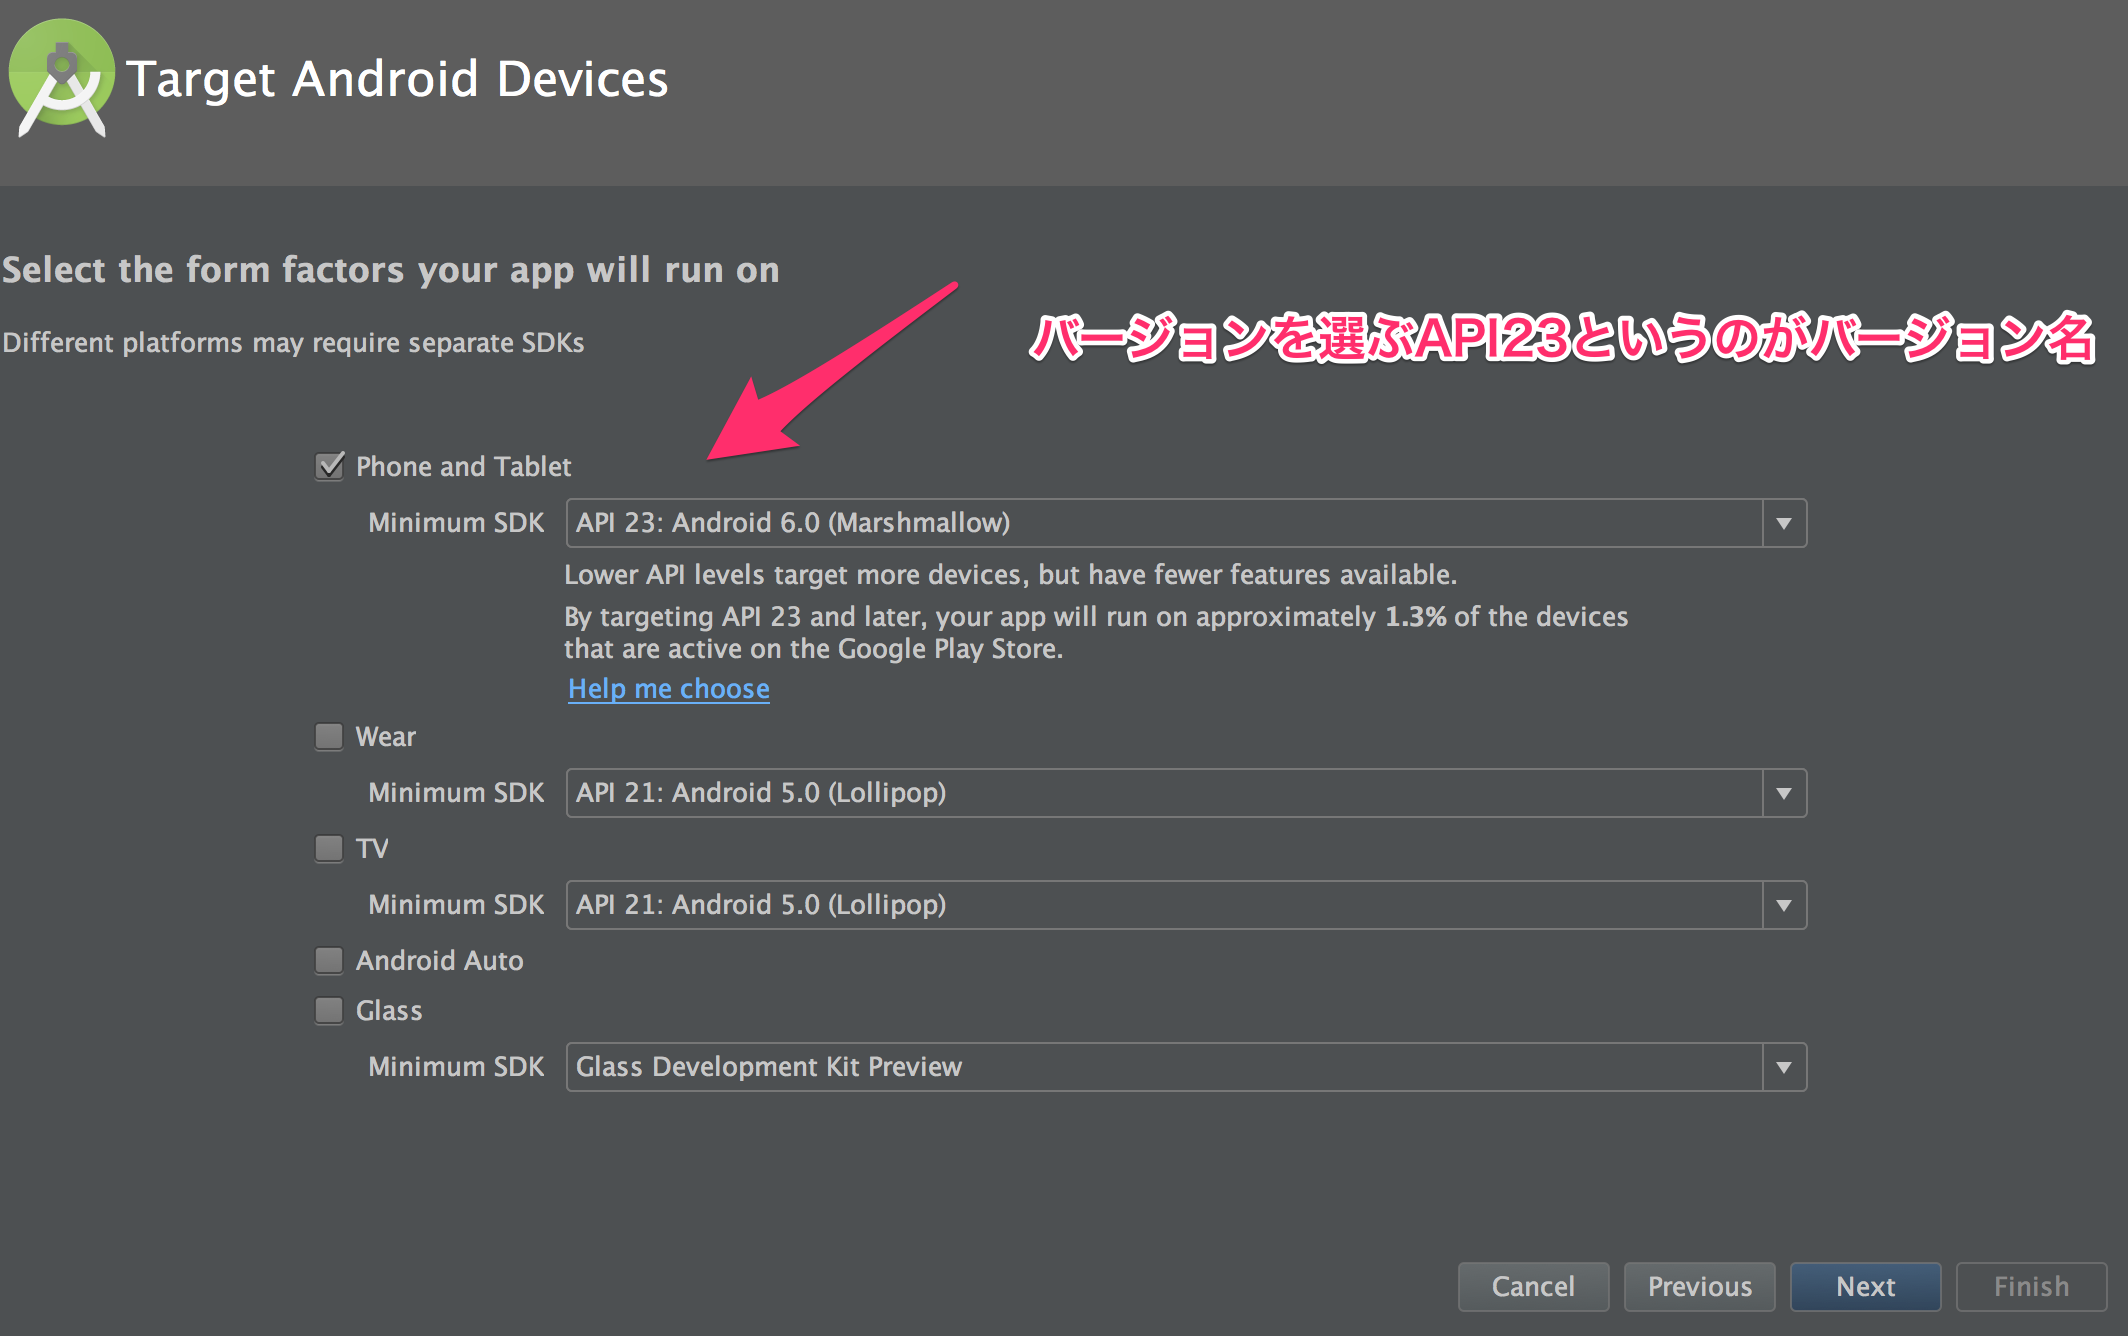Open the TV Minimum SDK dropdown arrow
Screen dimensions: 2128x1336
point(1784,905)
